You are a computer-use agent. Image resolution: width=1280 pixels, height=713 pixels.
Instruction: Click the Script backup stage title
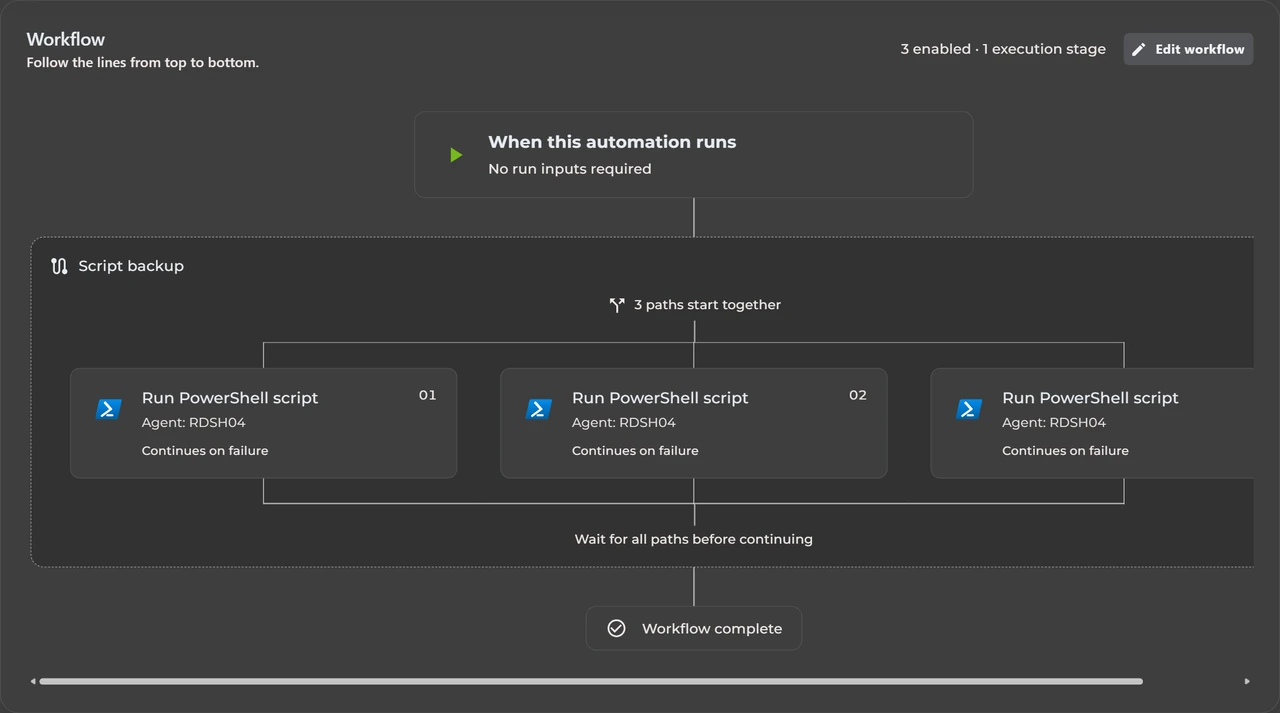[x=131, y=266]
